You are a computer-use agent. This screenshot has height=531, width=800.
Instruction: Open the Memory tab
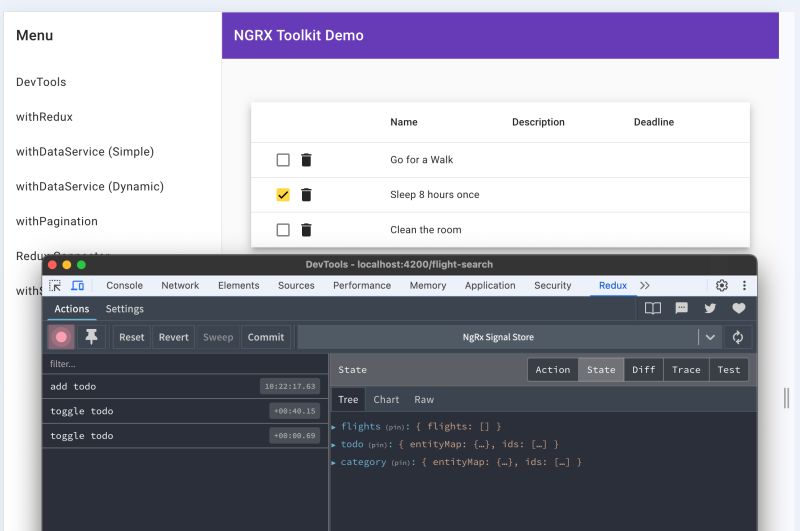click(x=428, y=286)
